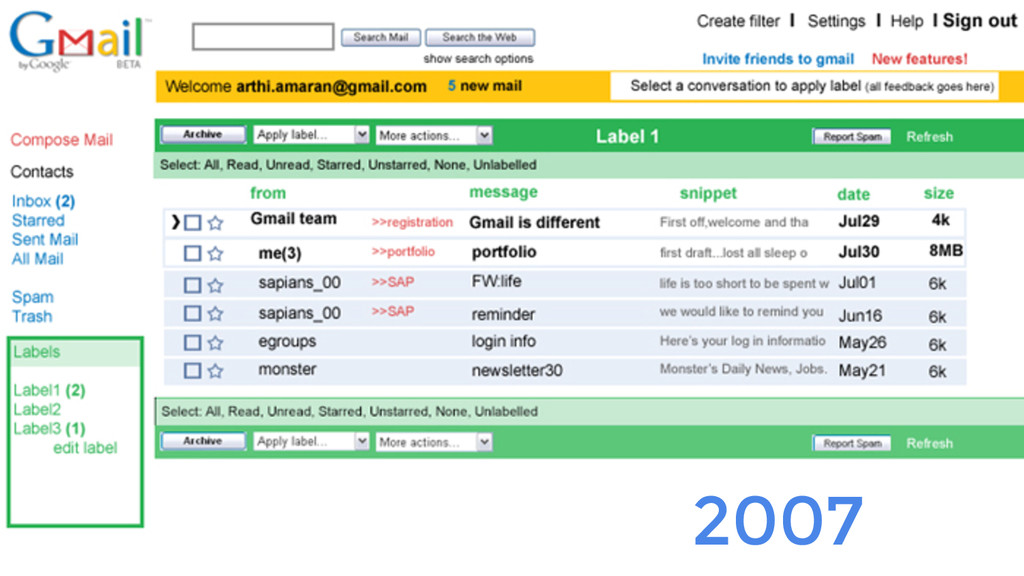This screenshot has width=1024, height=576.
Task: Click show search options link
Action: [x=478, y=59]
